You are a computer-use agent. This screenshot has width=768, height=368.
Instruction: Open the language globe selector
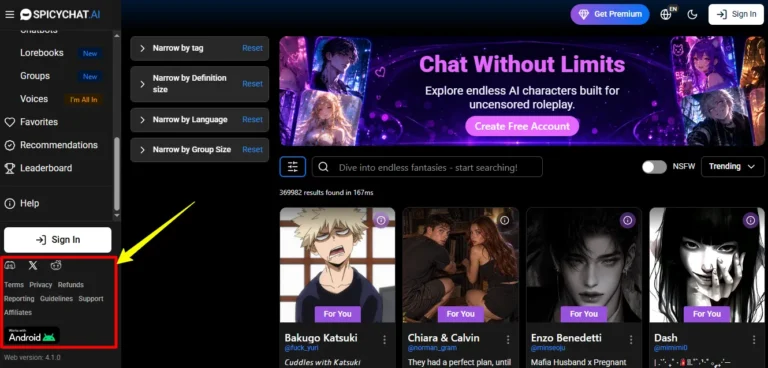pos(666,14)
